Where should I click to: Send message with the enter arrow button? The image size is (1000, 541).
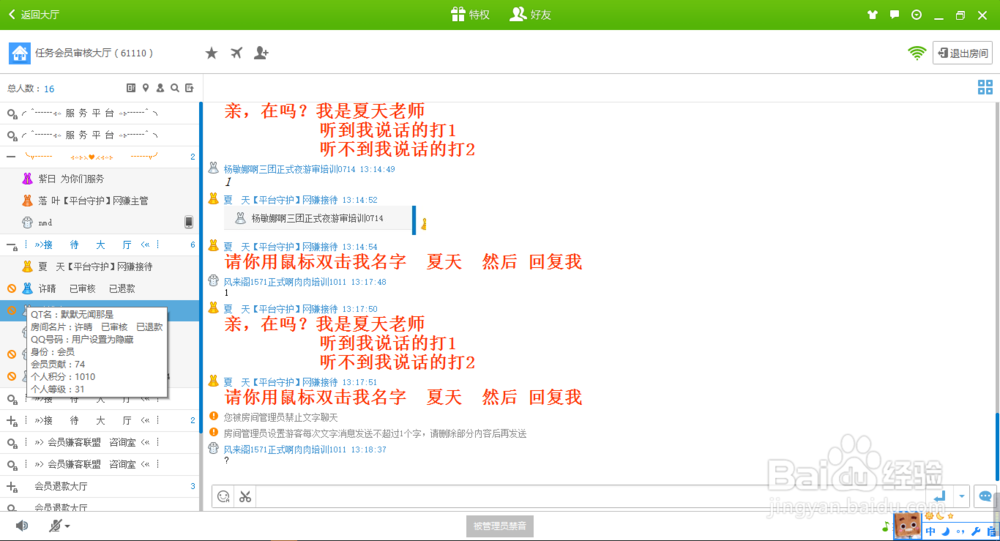[x=939, y=496]
